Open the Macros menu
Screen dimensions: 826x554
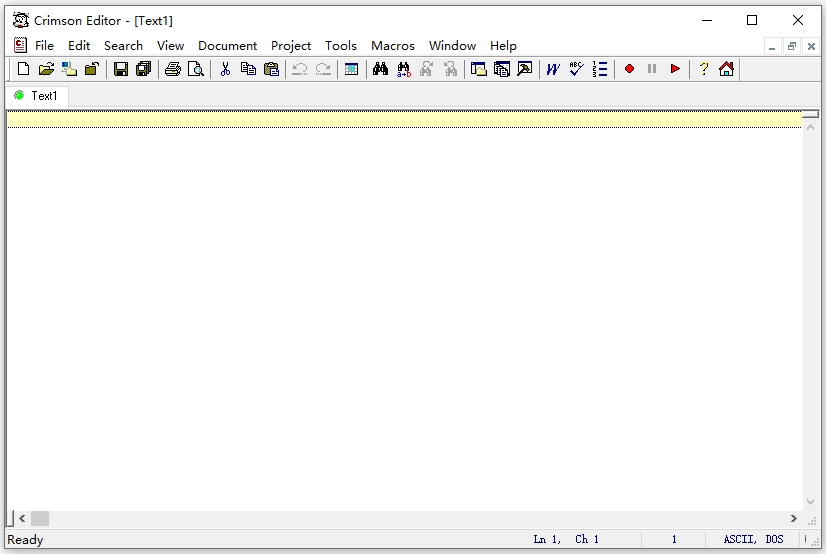(x=393, y=45)
